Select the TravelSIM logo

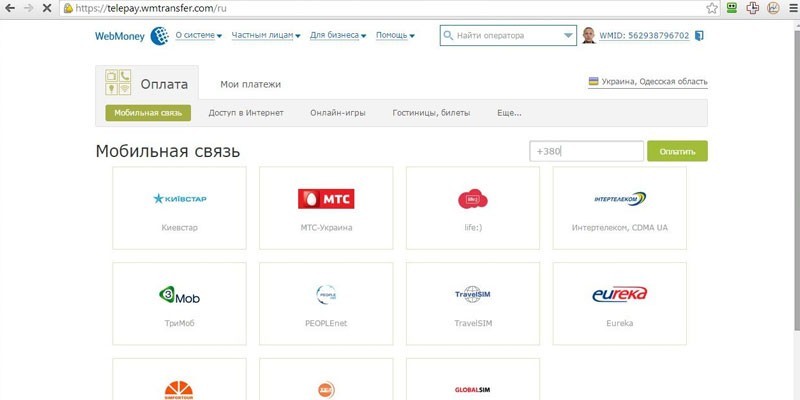[x=472, y=294]
